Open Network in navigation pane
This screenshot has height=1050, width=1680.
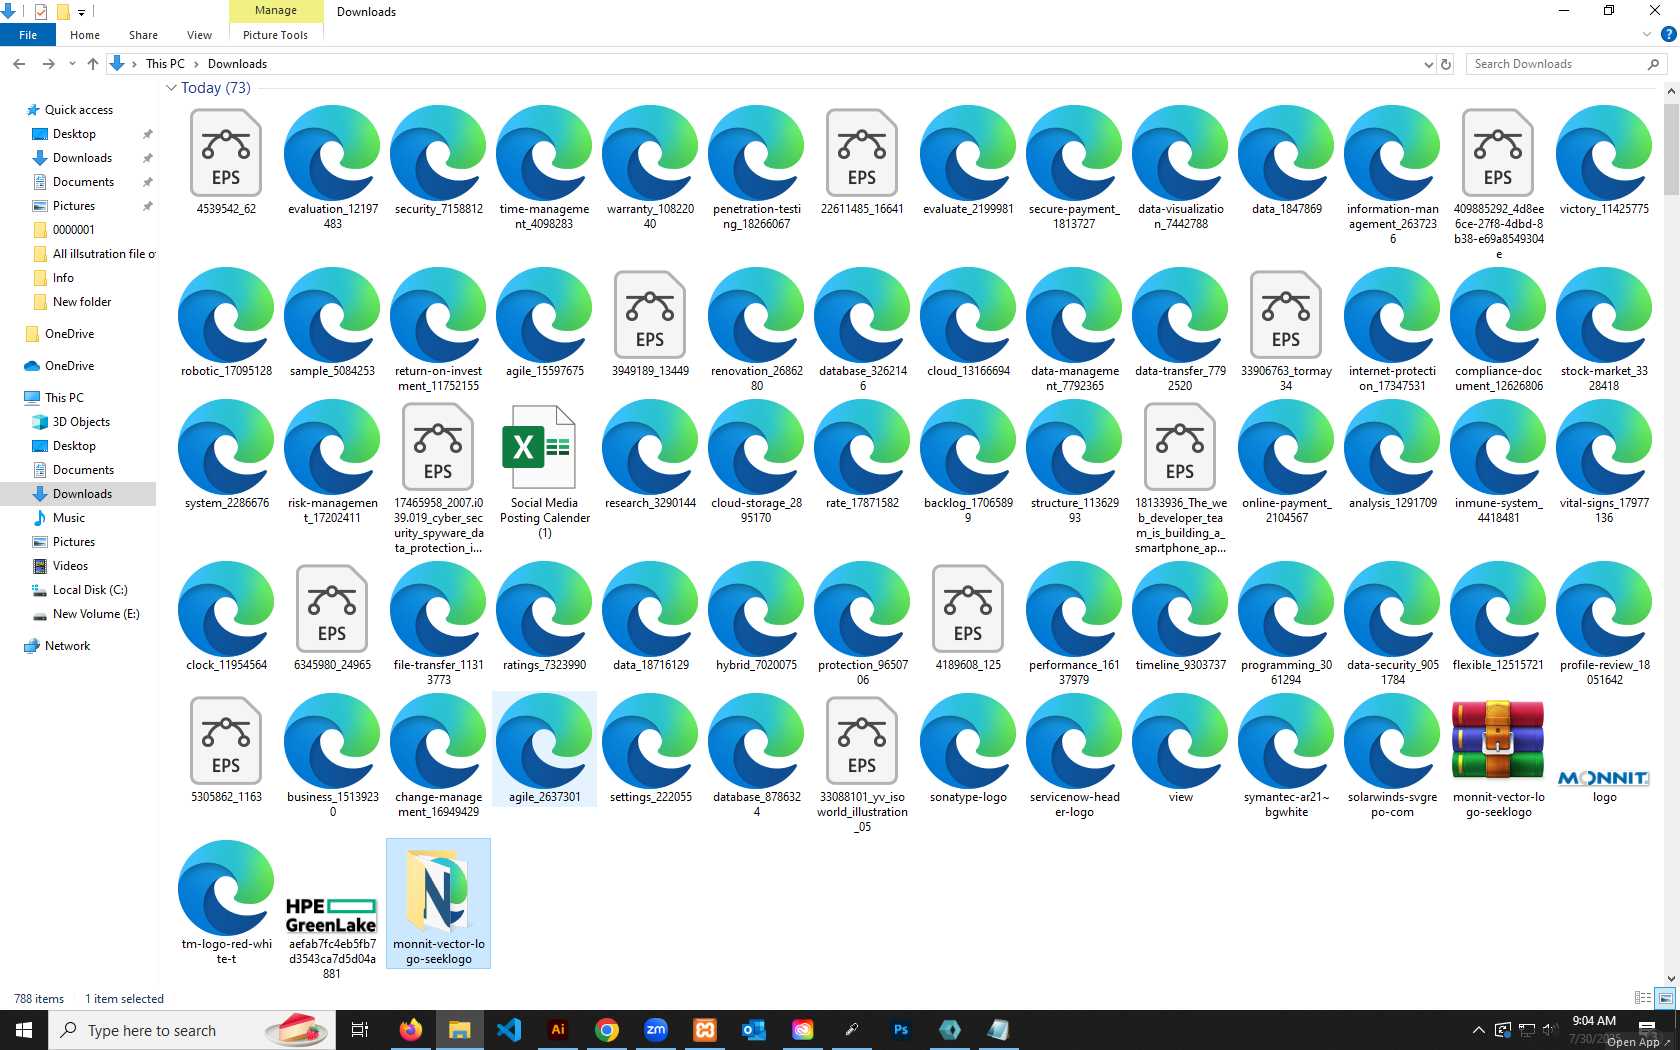67,646
